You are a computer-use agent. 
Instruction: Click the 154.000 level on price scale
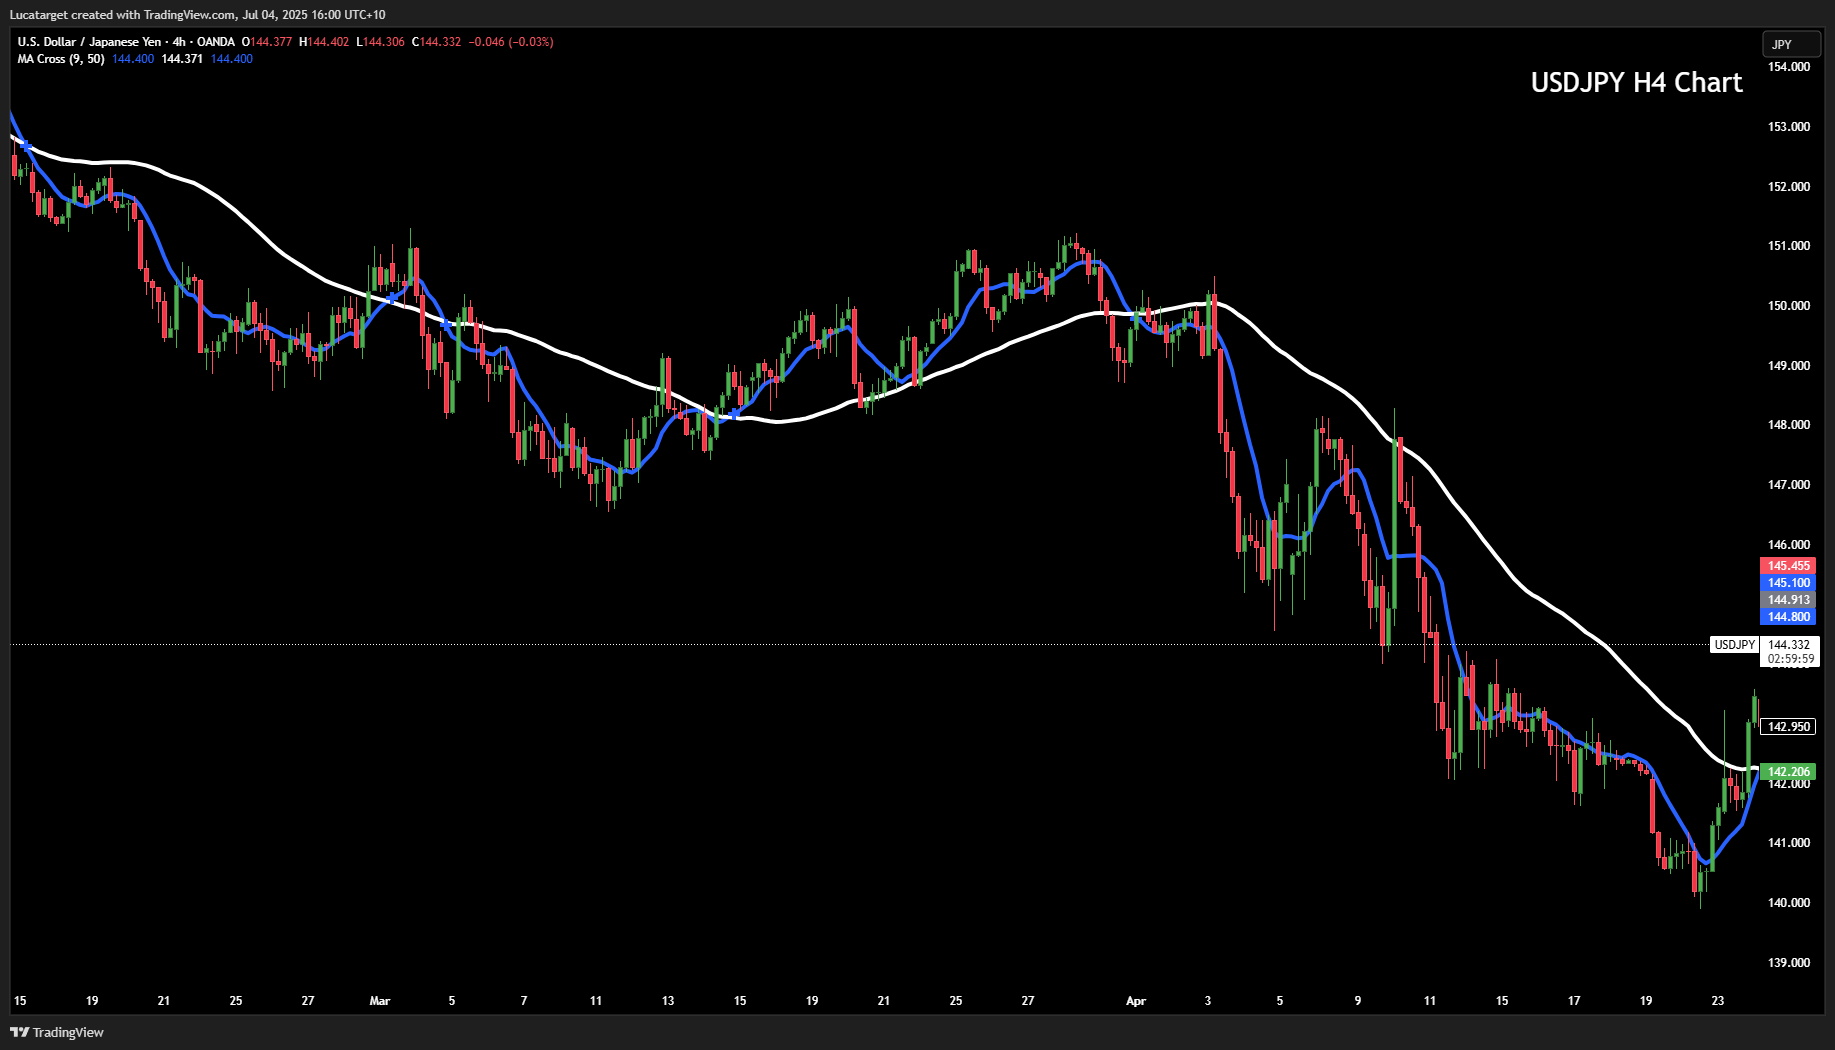coord(1788,67)
